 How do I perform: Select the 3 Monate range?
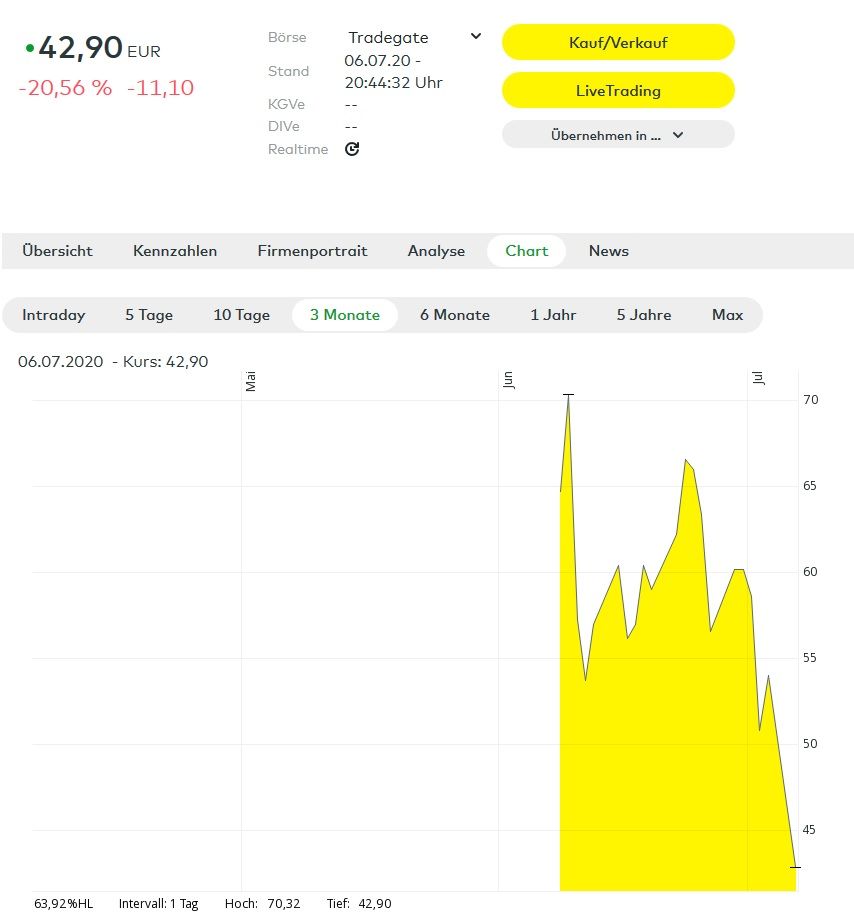tap(344, 315)
